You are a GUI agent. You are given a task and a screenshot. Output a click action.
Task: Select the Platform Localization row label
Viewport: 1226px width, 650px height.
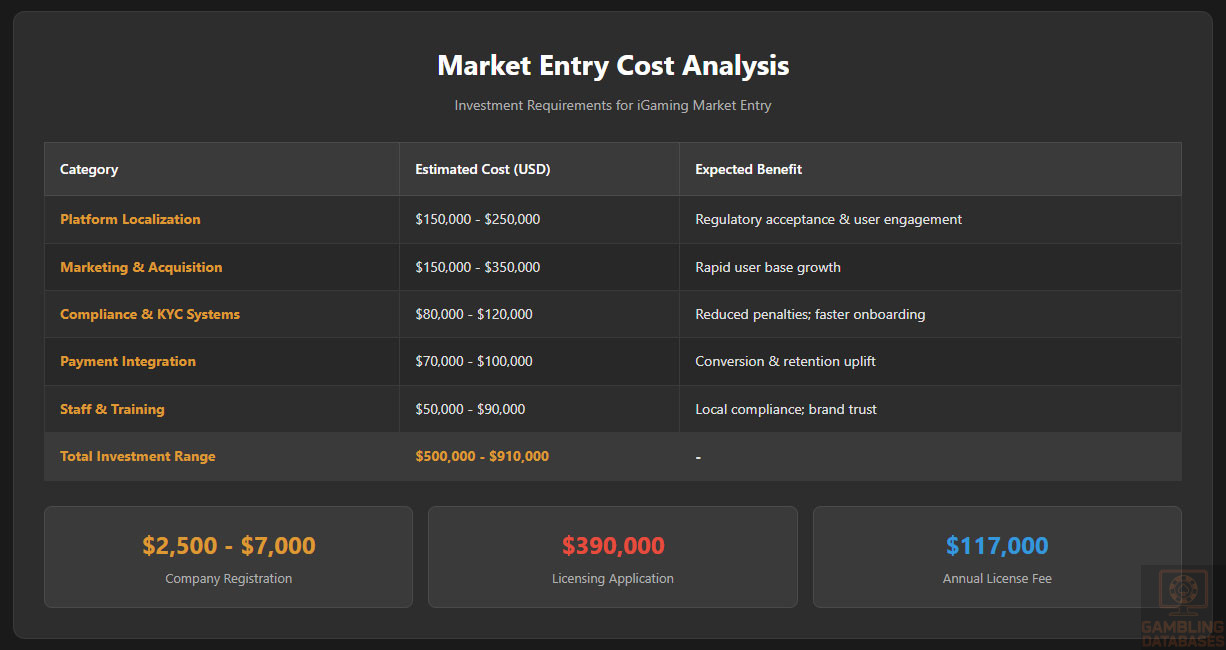click(x=130, y=219)
